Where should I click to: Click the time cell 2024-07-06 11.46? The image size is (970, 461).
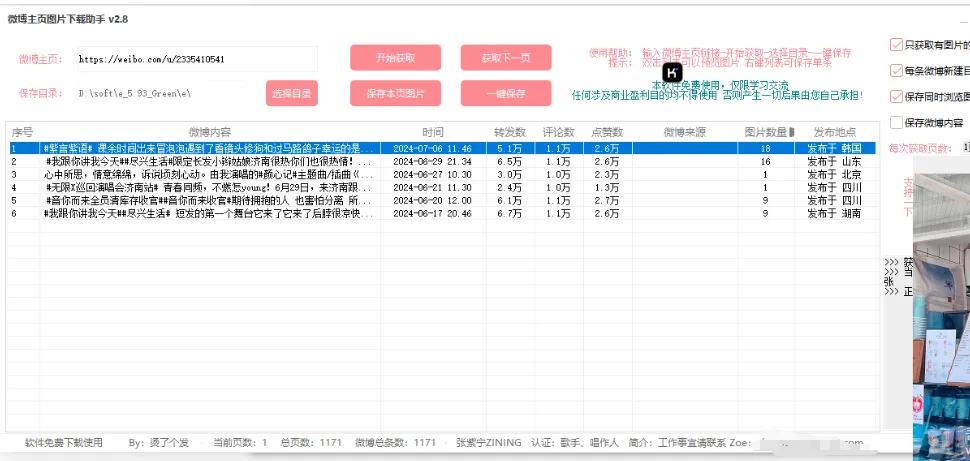(432, 149)
